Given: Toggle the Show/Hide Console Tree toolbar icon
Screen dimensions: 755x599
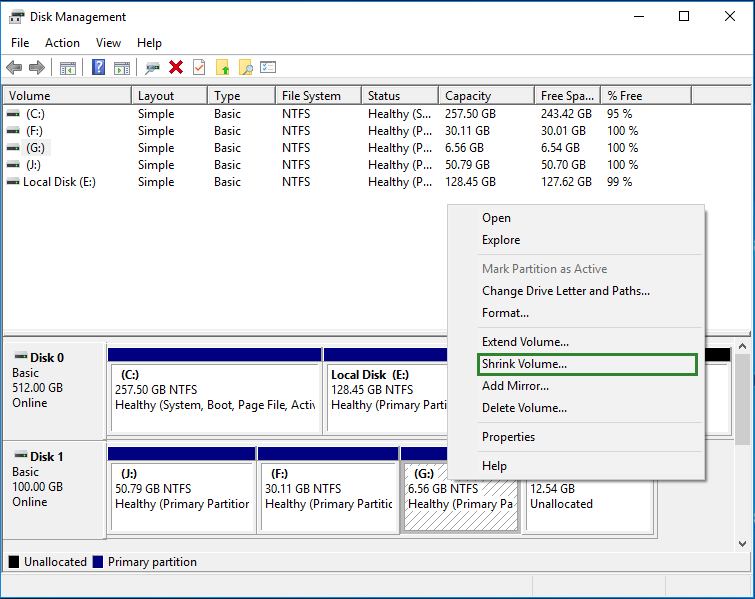Looking at the screenshot, I should point(67,68).
